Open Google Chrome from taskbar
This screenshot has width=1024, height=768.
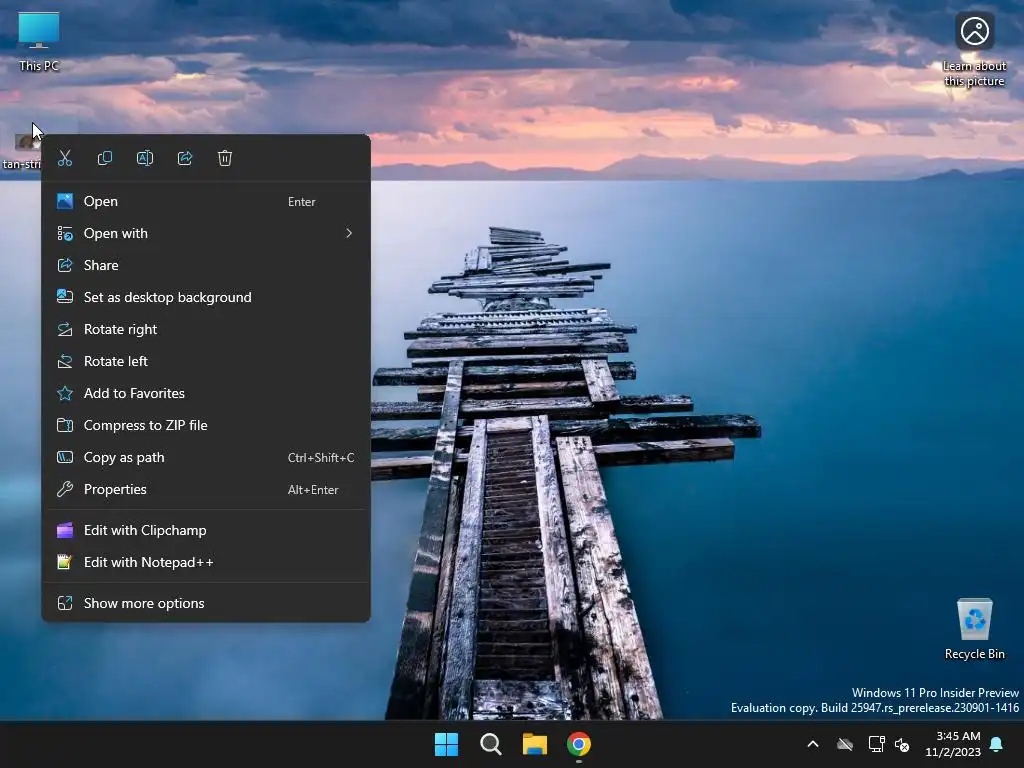coord(579,744)
